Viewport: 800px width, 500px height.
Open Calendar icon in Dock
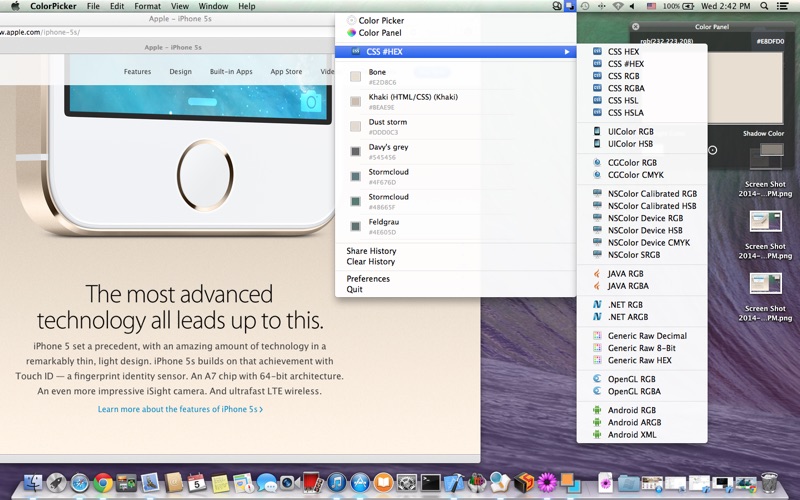point(196,482)
